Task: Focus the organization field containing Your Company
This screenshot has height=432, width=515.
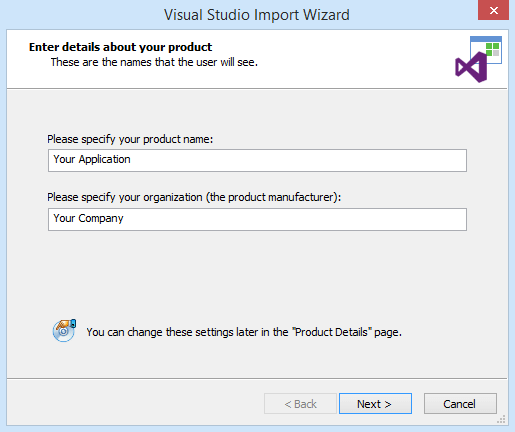Action: (257, 219)
